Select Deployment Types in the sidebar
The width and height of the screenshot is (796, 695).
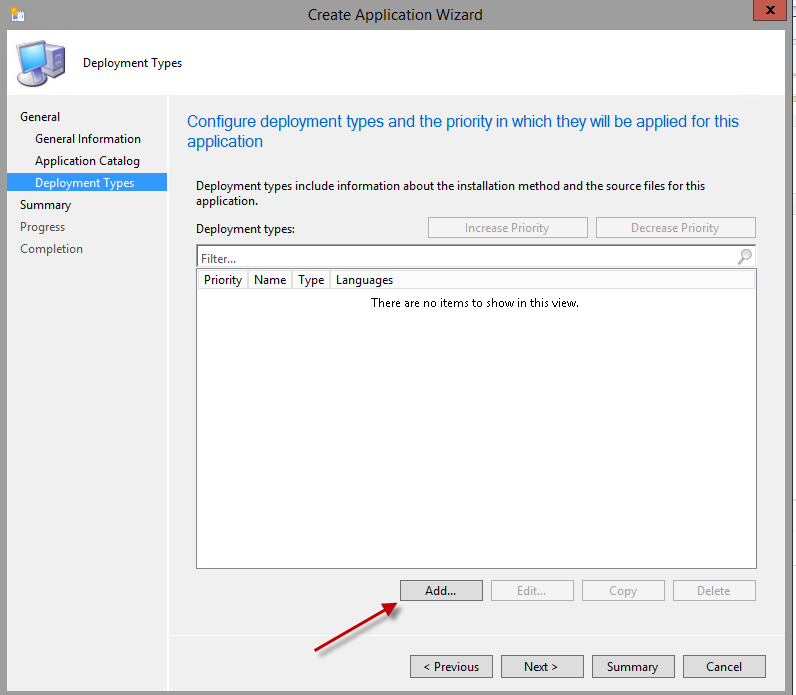click(x=84, y=183)
